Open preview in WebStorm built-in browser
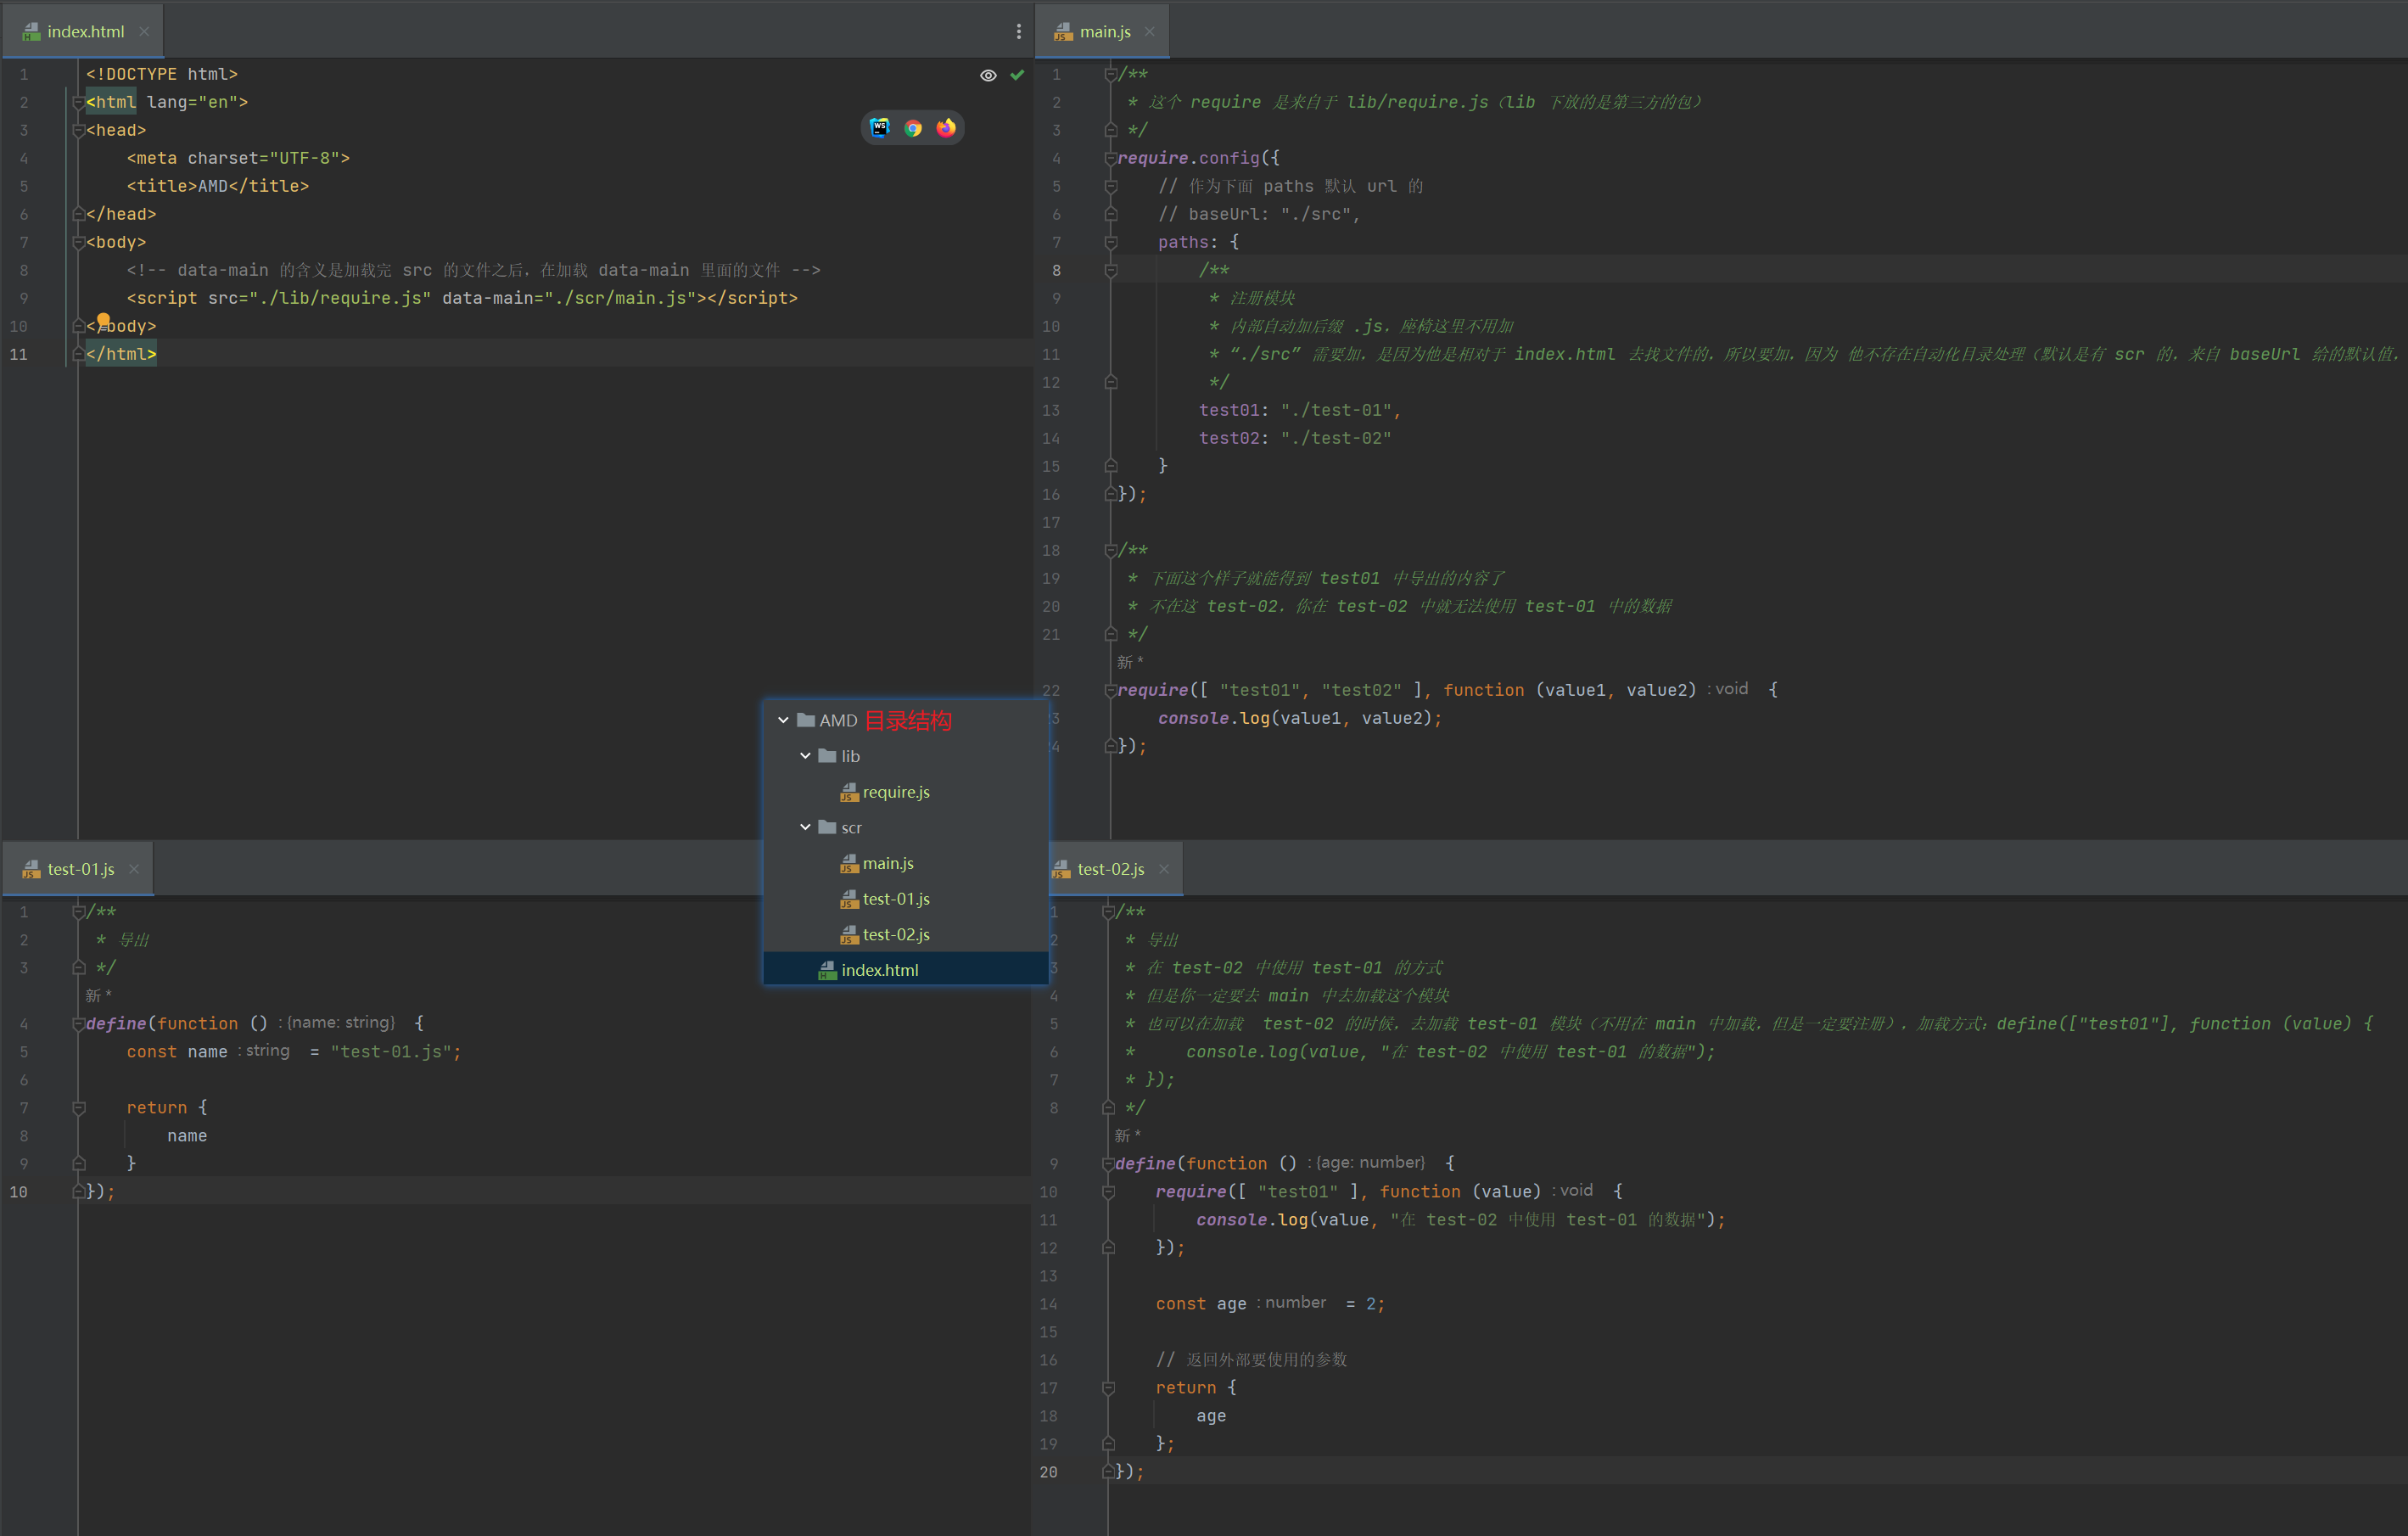 [x=879, y=127]
